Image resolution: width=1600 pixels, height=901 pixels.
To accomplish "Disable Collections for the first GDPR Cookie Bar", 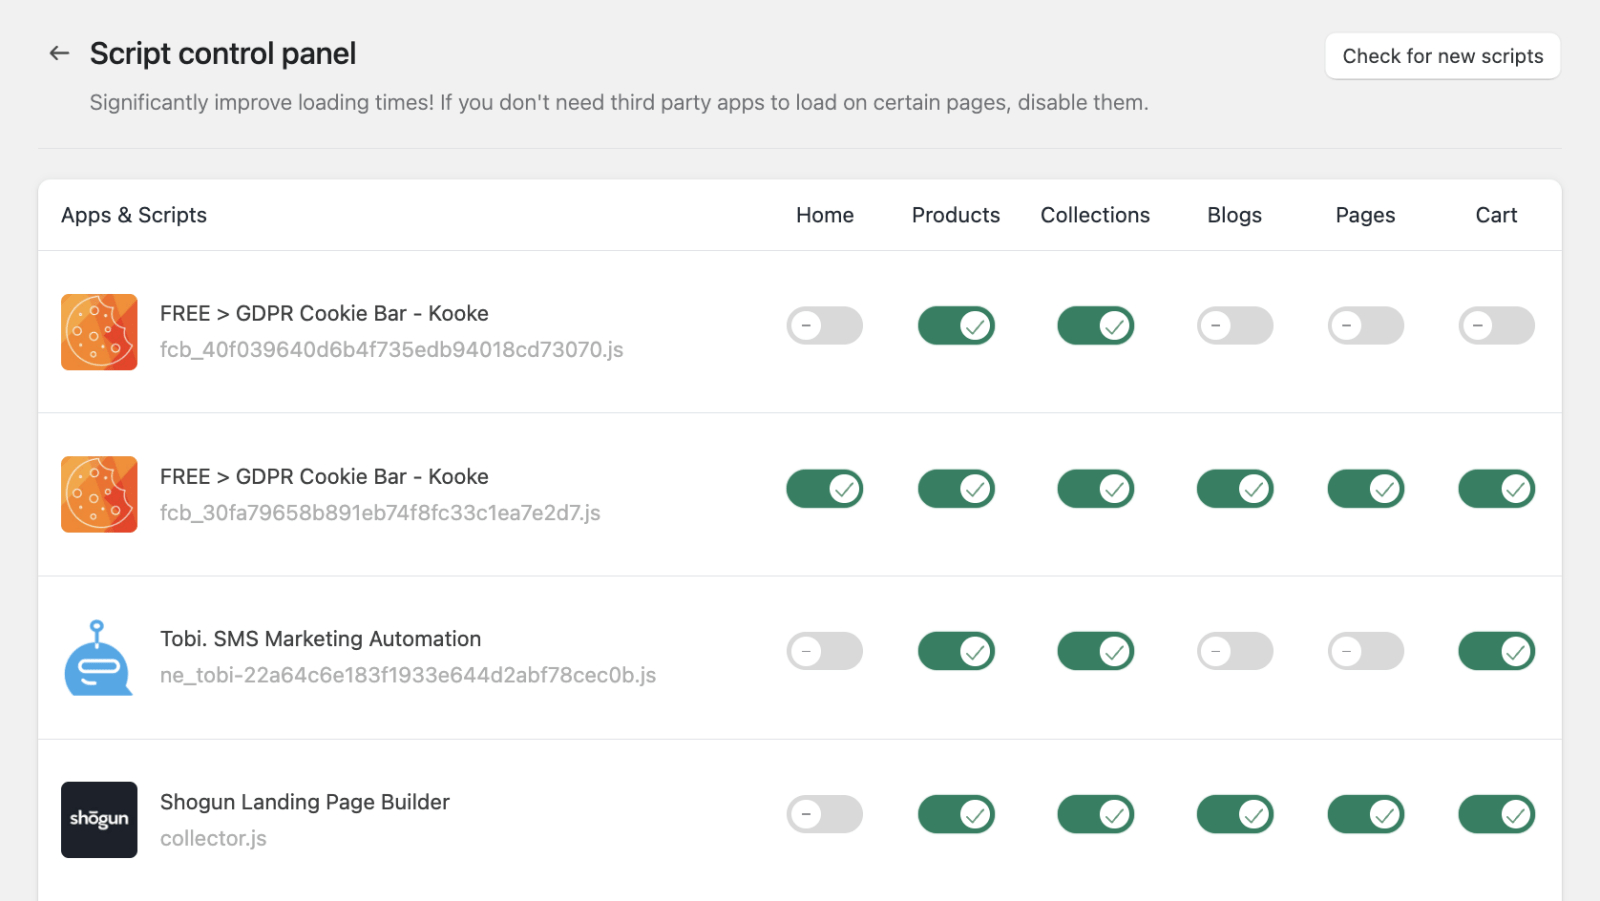I will click(1095, 325).
